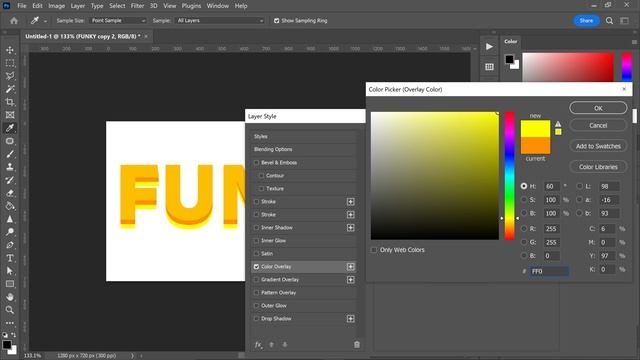This screenshot has width=640, height=360.
Task: Click Add to Swatches button
Action: point(598,146)
